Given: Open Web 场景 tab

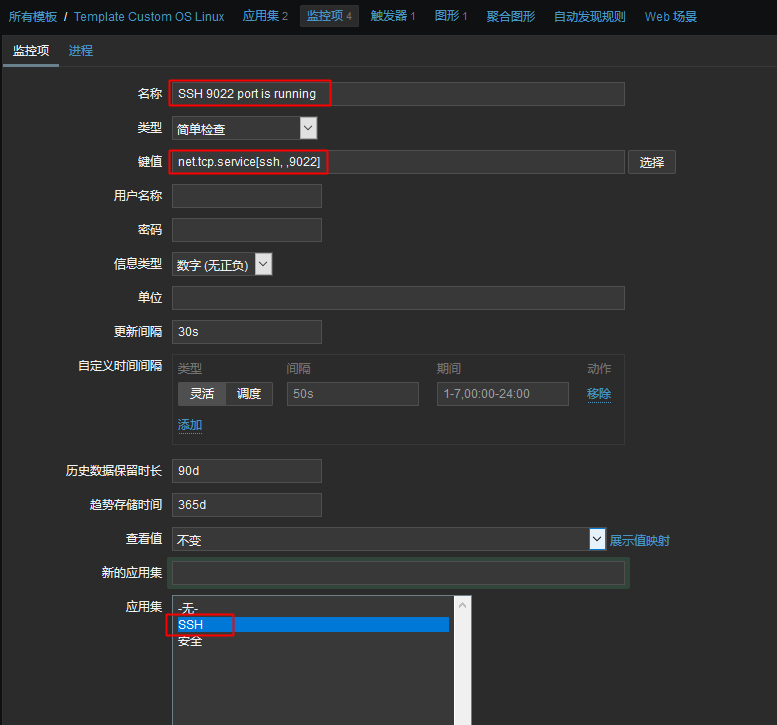Looking at the screenshot, I should 670,16.
